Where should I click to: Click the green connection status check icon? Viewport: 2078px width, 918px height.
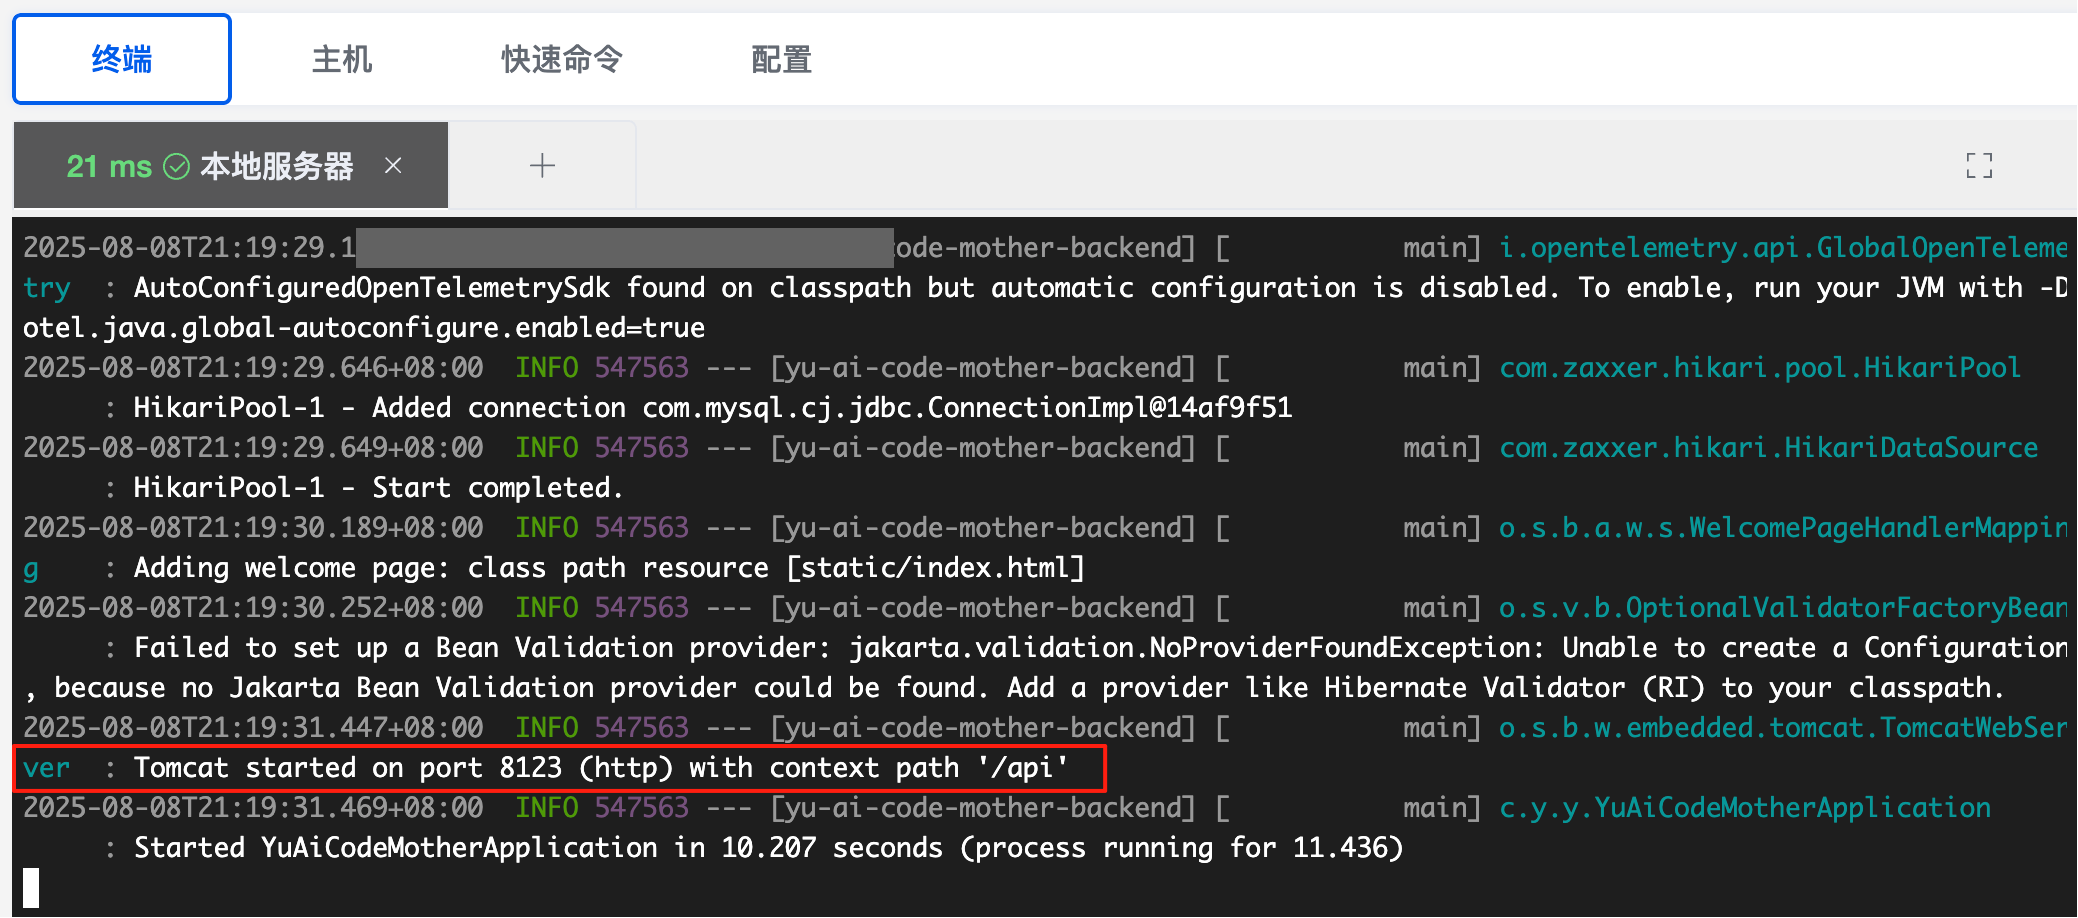[x=177, y=166]
